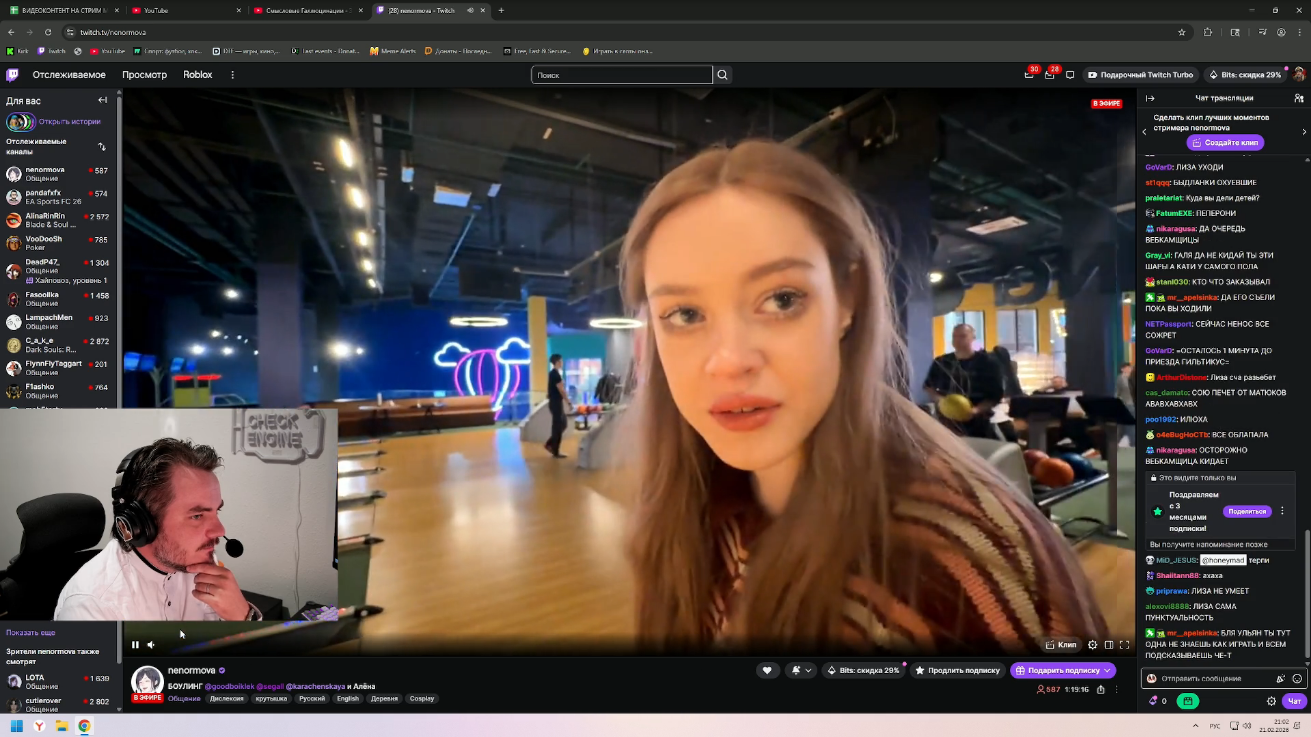Toggle the follow heart button
The width and height of the screenshot is (1311, 737).
click(x=767, y=670)
